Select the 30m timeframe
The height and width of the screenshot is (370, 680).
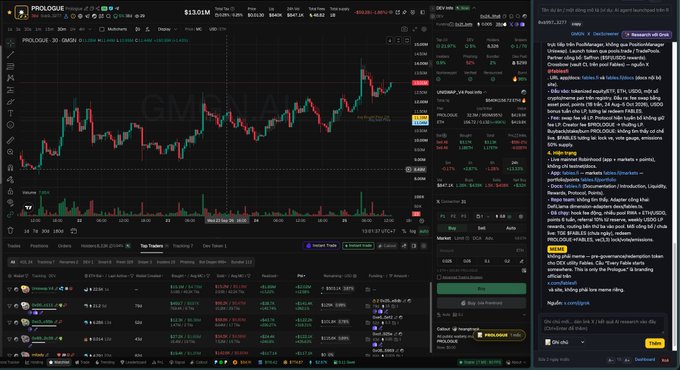tap(62, 29)
